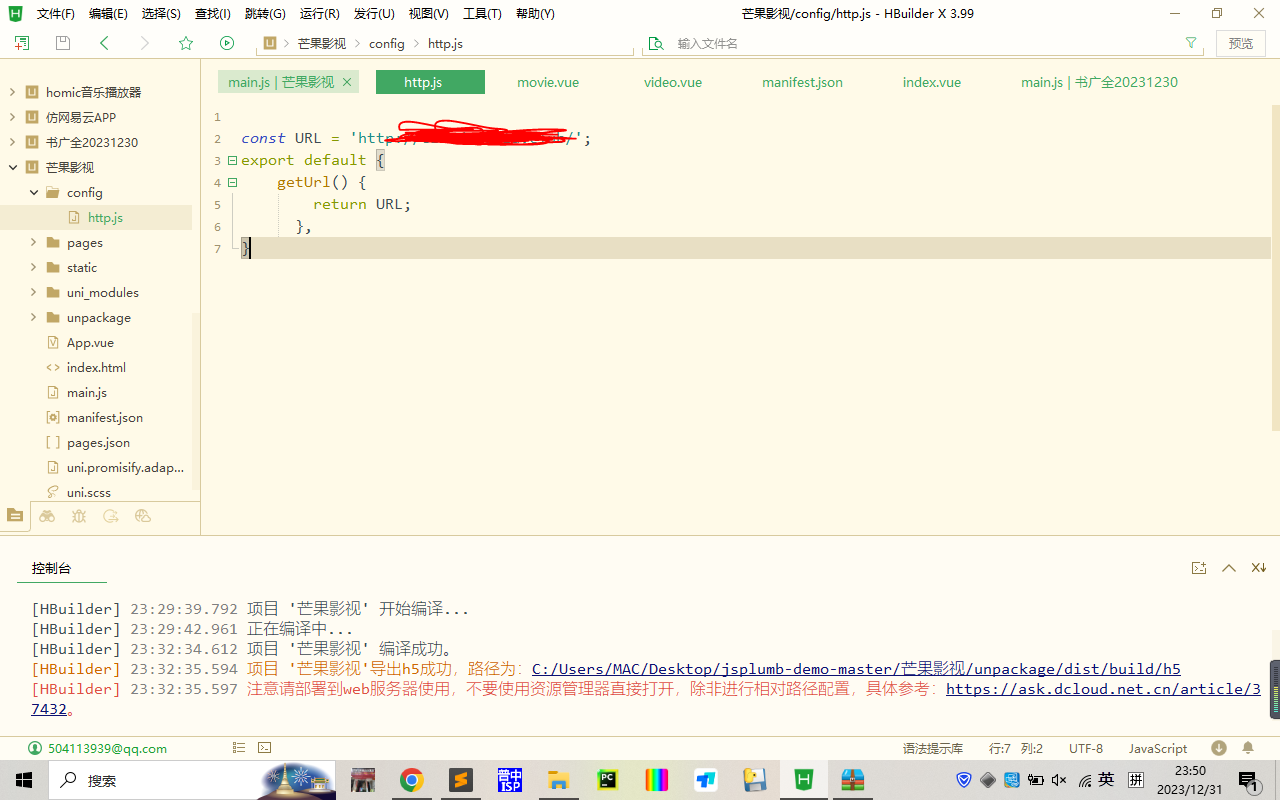
Task: Go back with the left arrow icon
Action: point(104,43)
